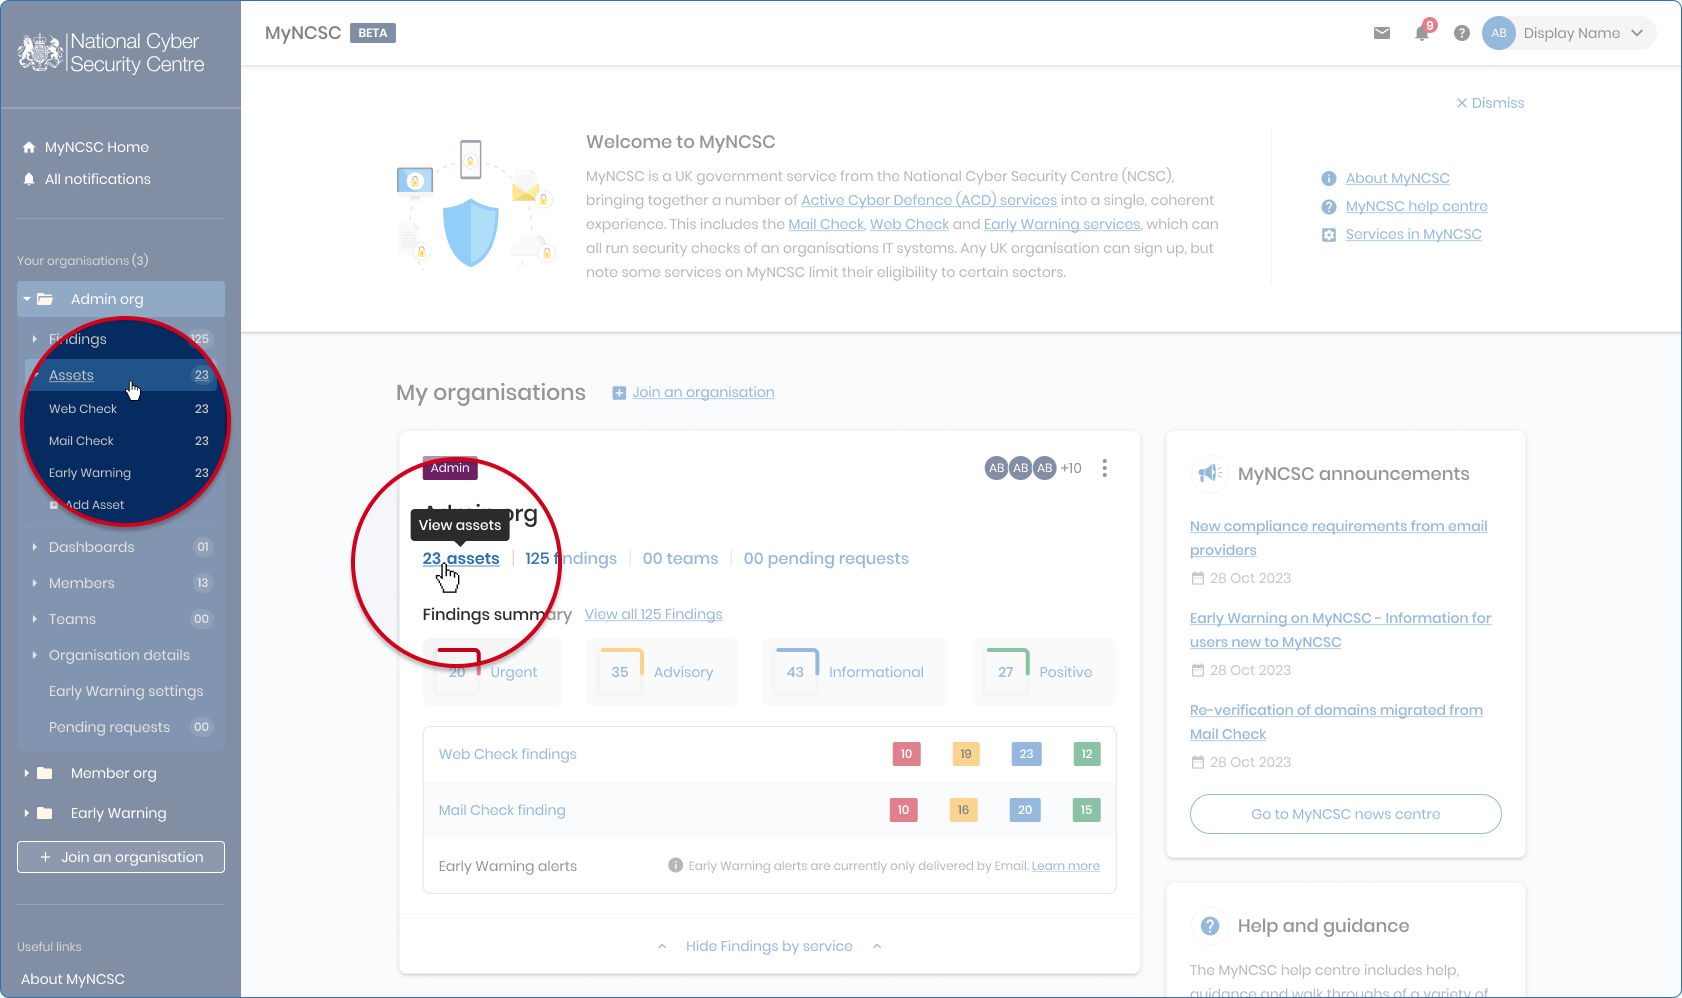Image resolution: width=1682 pixels, height=998 pixels.
Task: Select the 43 Informational findings card
Action: 855,672
